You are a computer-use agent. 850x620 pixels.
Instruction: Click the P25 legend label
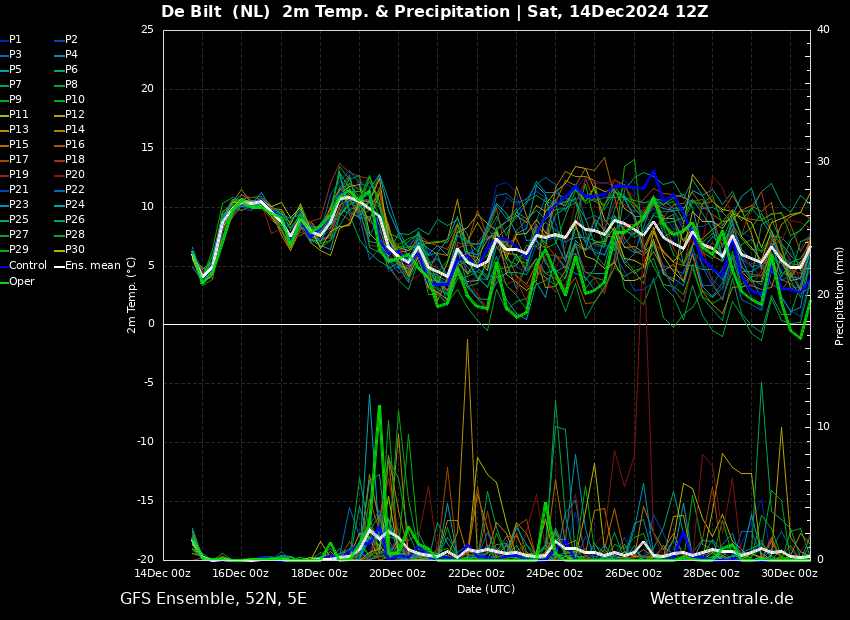coord(18,220)
